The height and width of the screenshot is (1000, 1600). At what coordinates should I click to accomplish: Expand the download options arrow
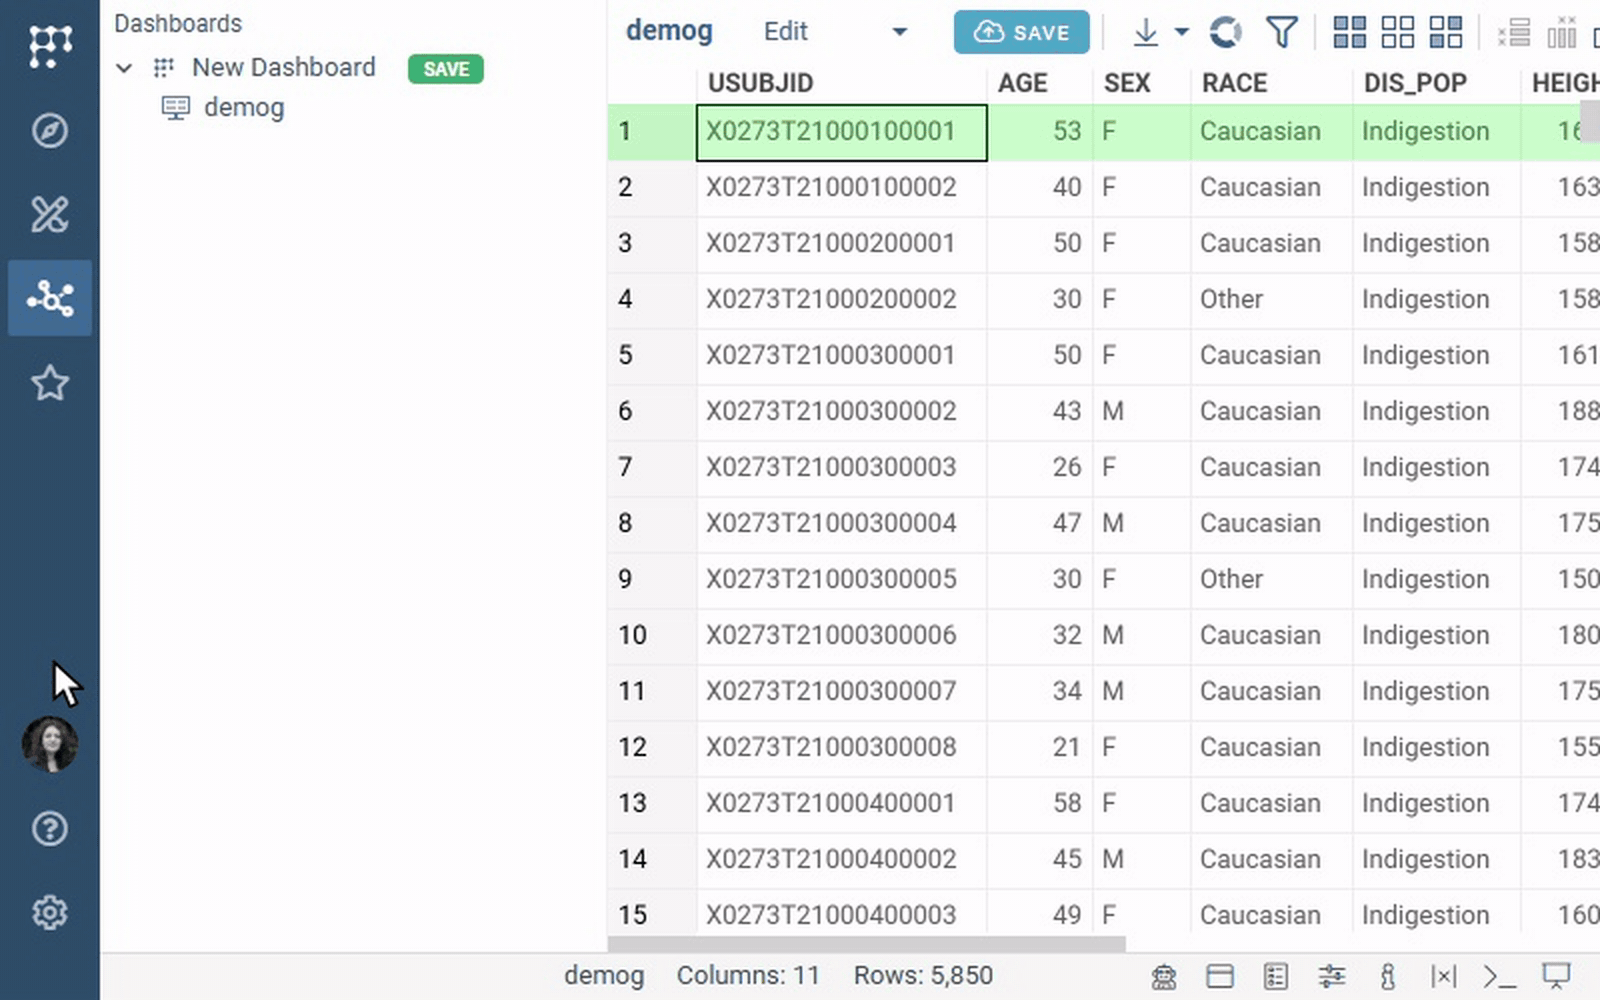(1181, 32)
